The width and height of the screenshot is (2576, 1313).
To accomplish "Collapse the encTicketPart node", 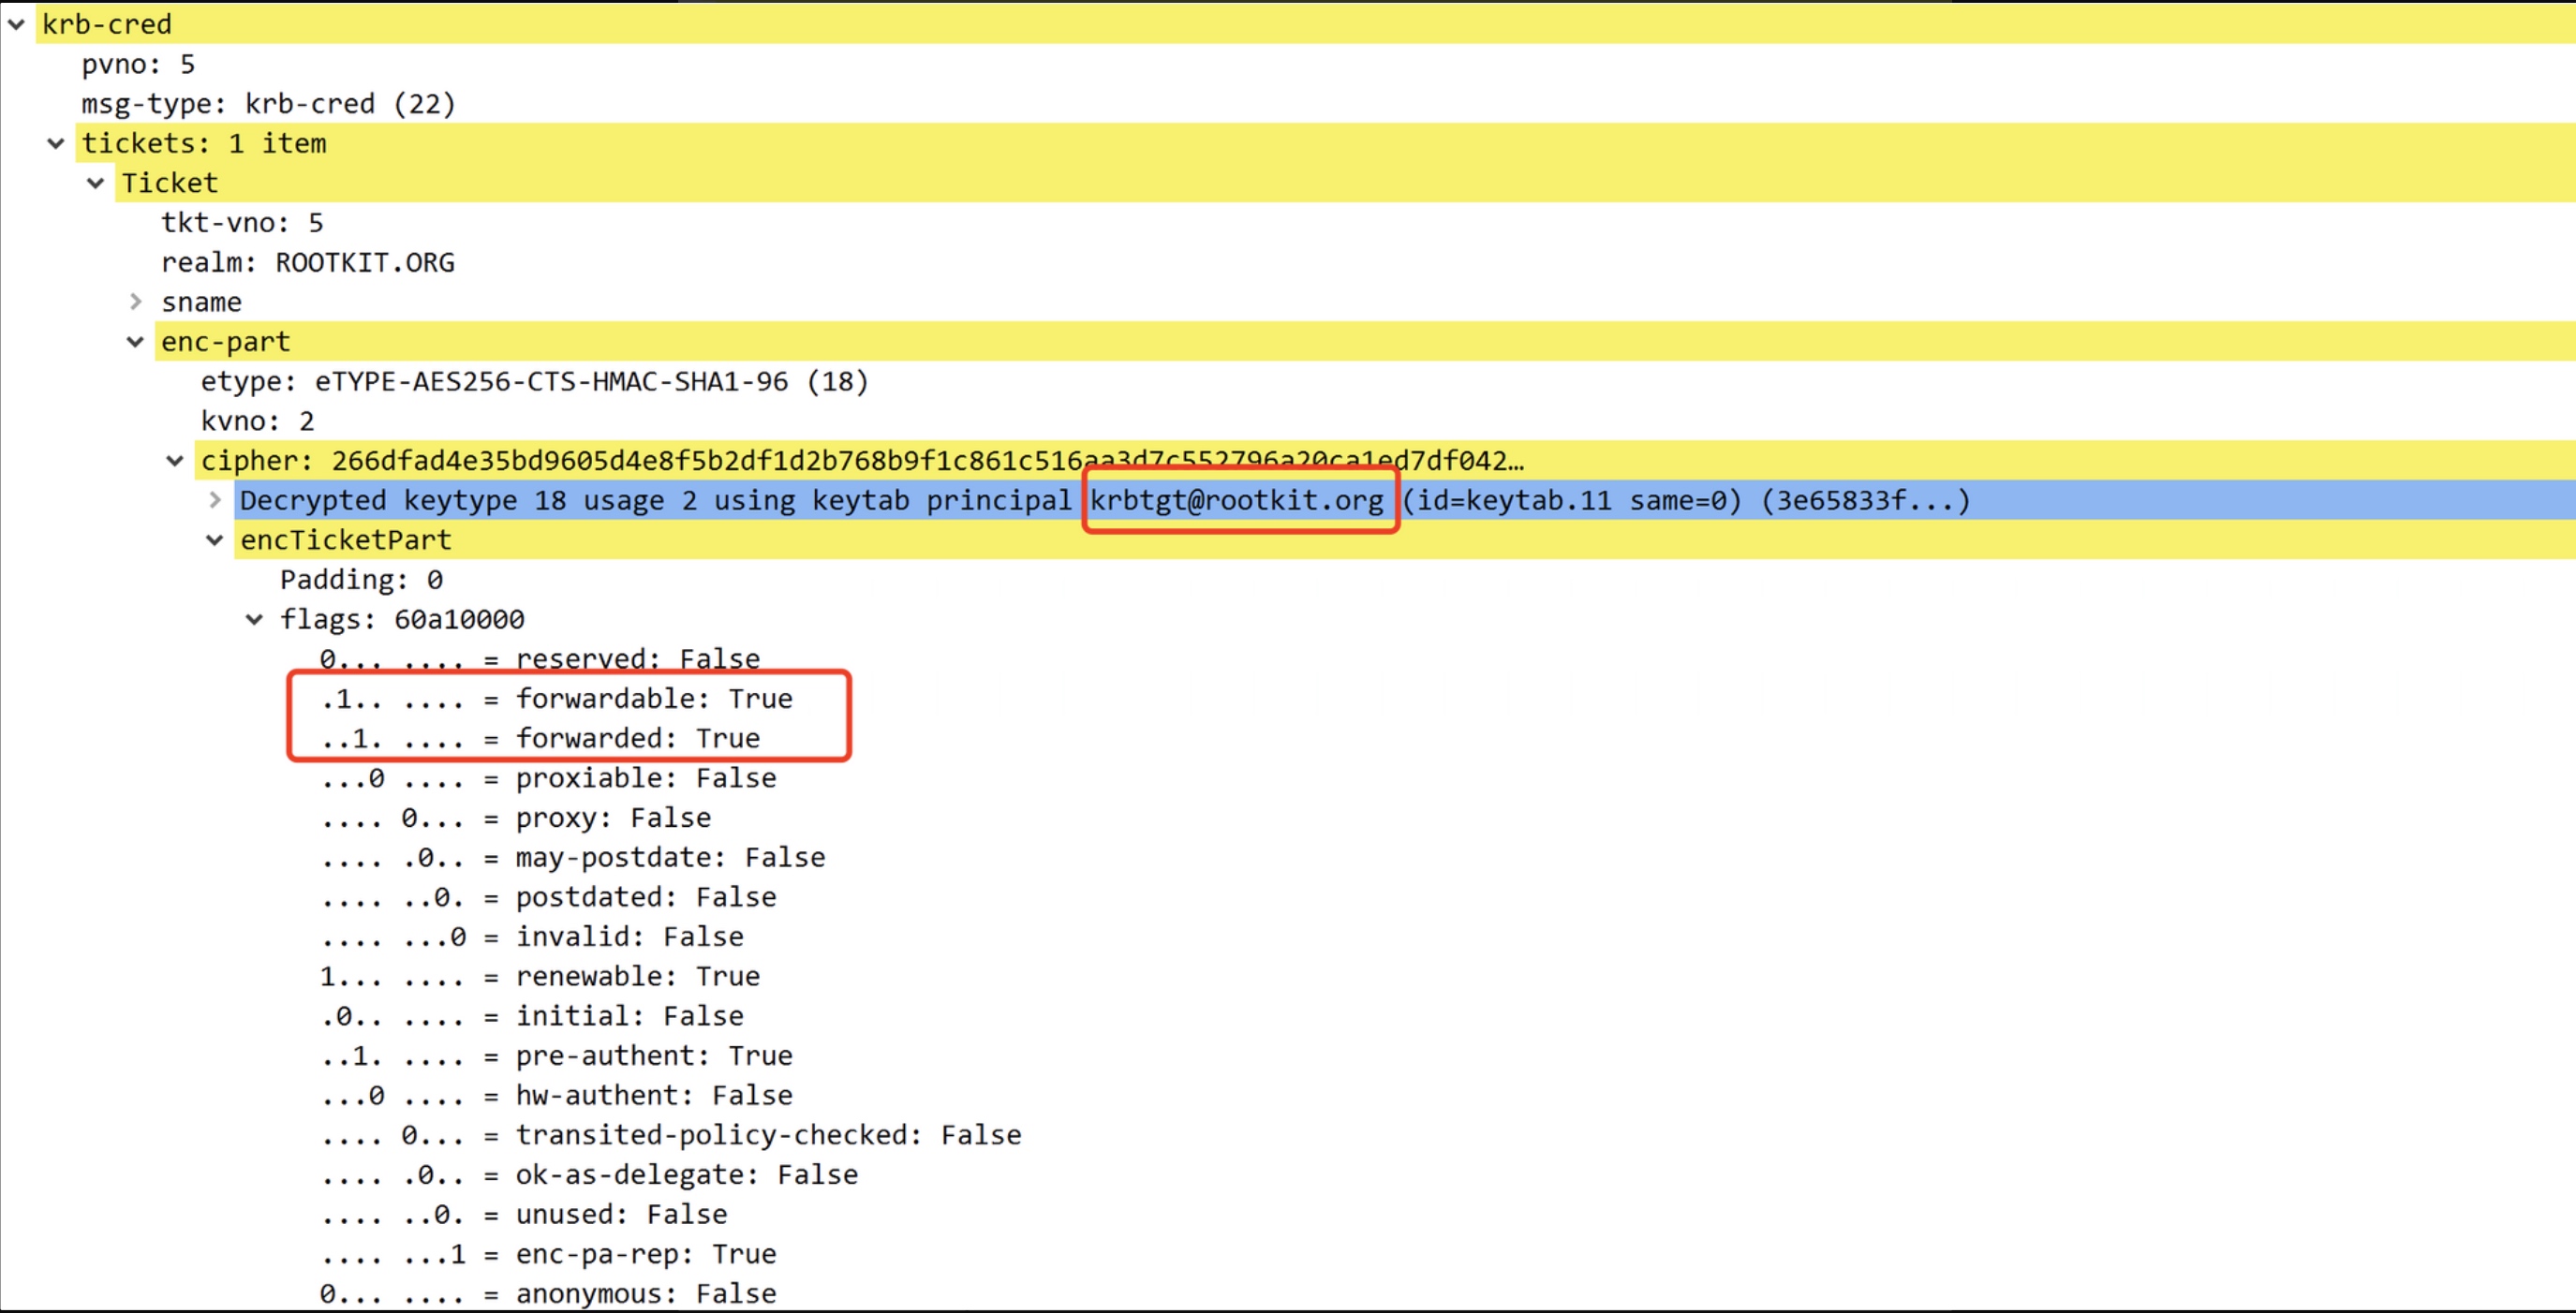I will (215, 540).
